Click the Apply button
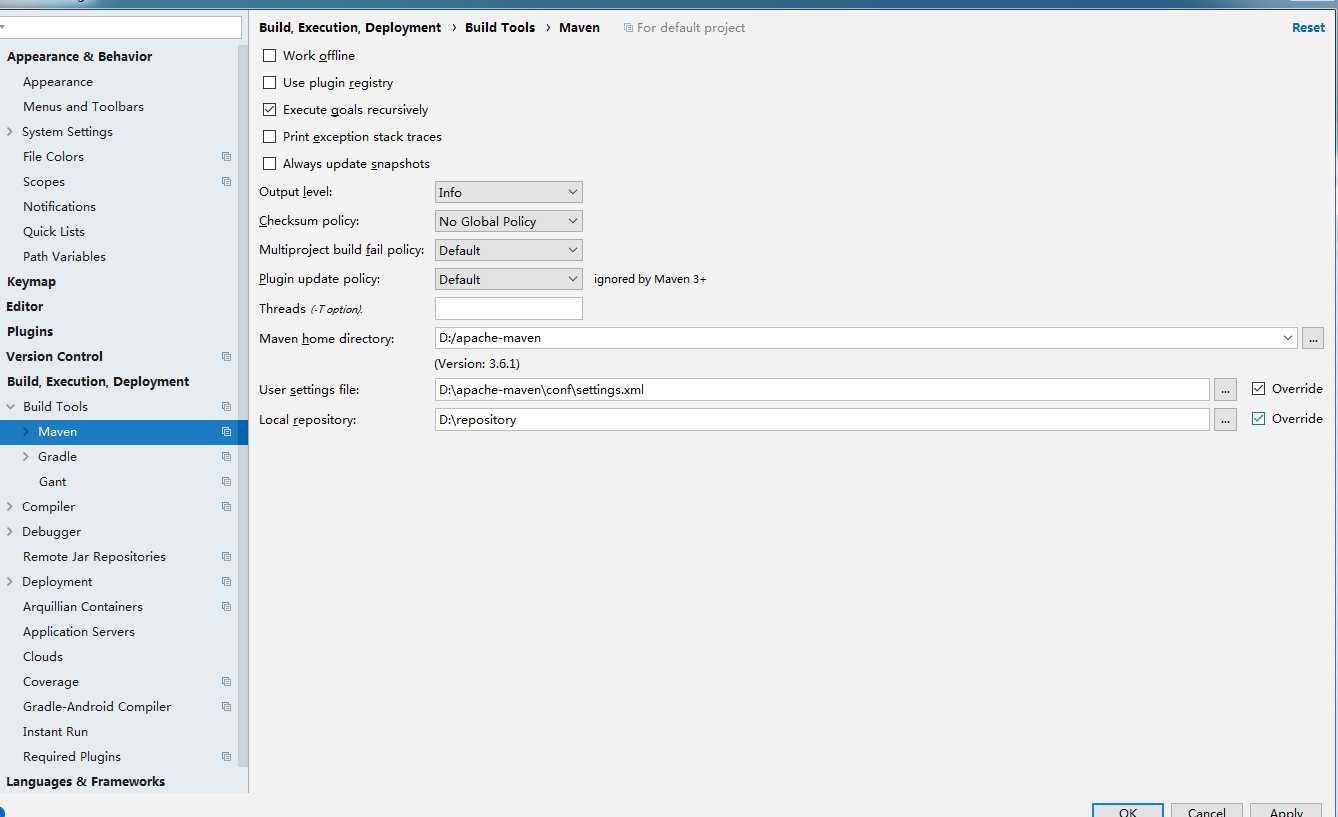Image resolution: width=1338 pixels, height=817 pixels. (1286, 812)
